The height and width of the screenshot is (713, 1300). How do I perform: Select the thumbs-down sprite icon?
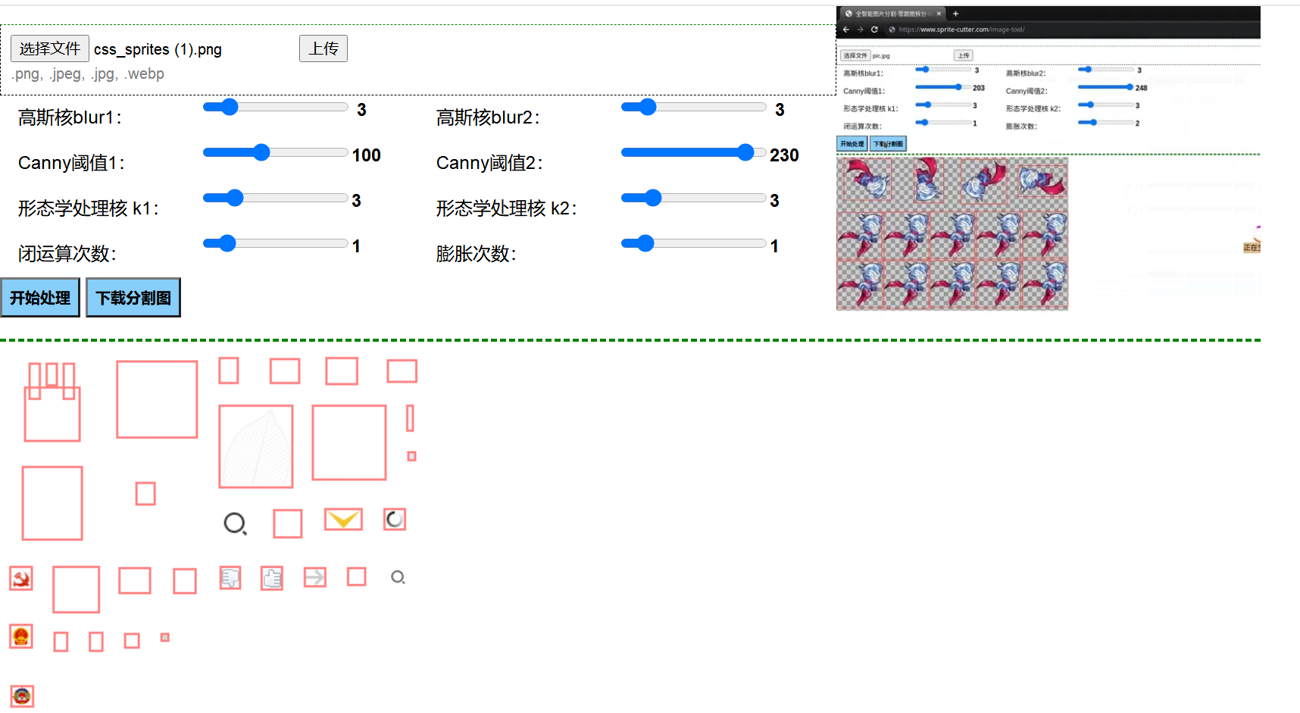click(x=230, y=578)
